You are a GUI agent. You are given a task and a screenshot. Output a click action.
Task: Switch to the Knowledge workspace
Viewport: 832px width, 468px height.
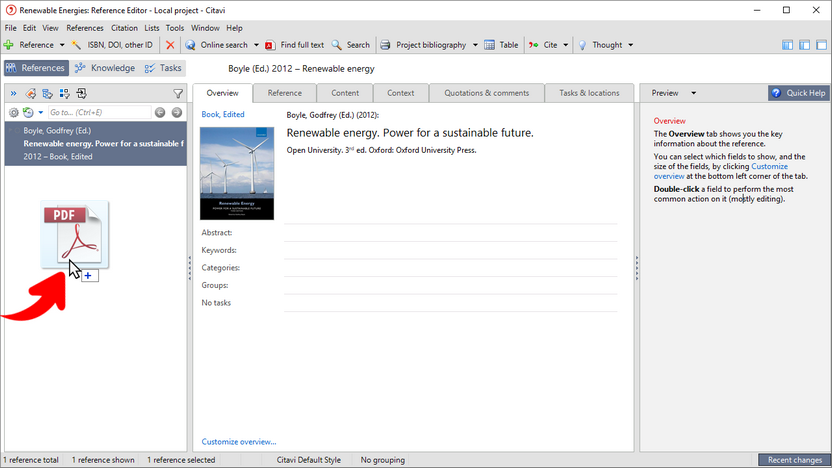point(105,68)
